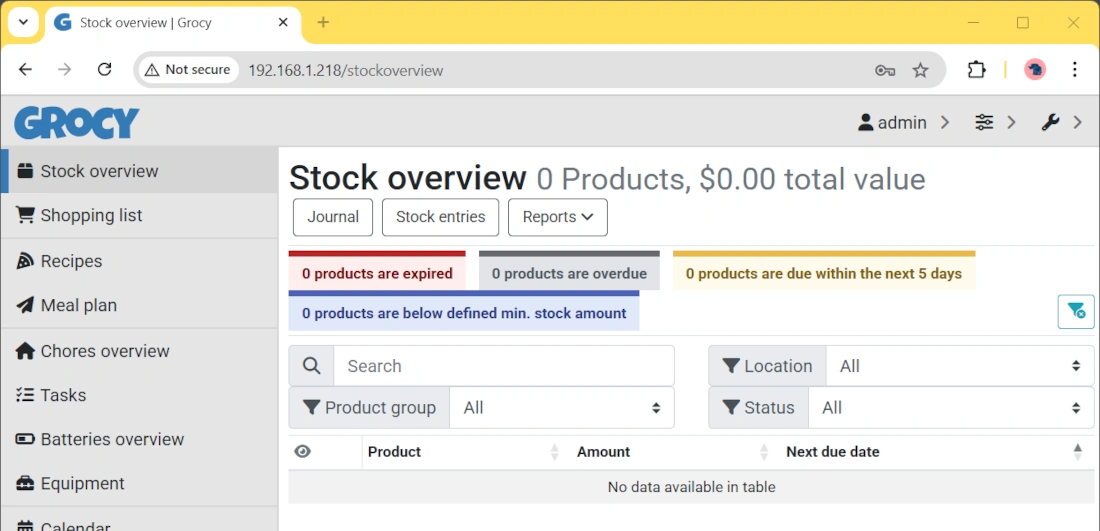Open the view settings sliders menu
The image size is (1100, 531).
[x=995, y=123]
